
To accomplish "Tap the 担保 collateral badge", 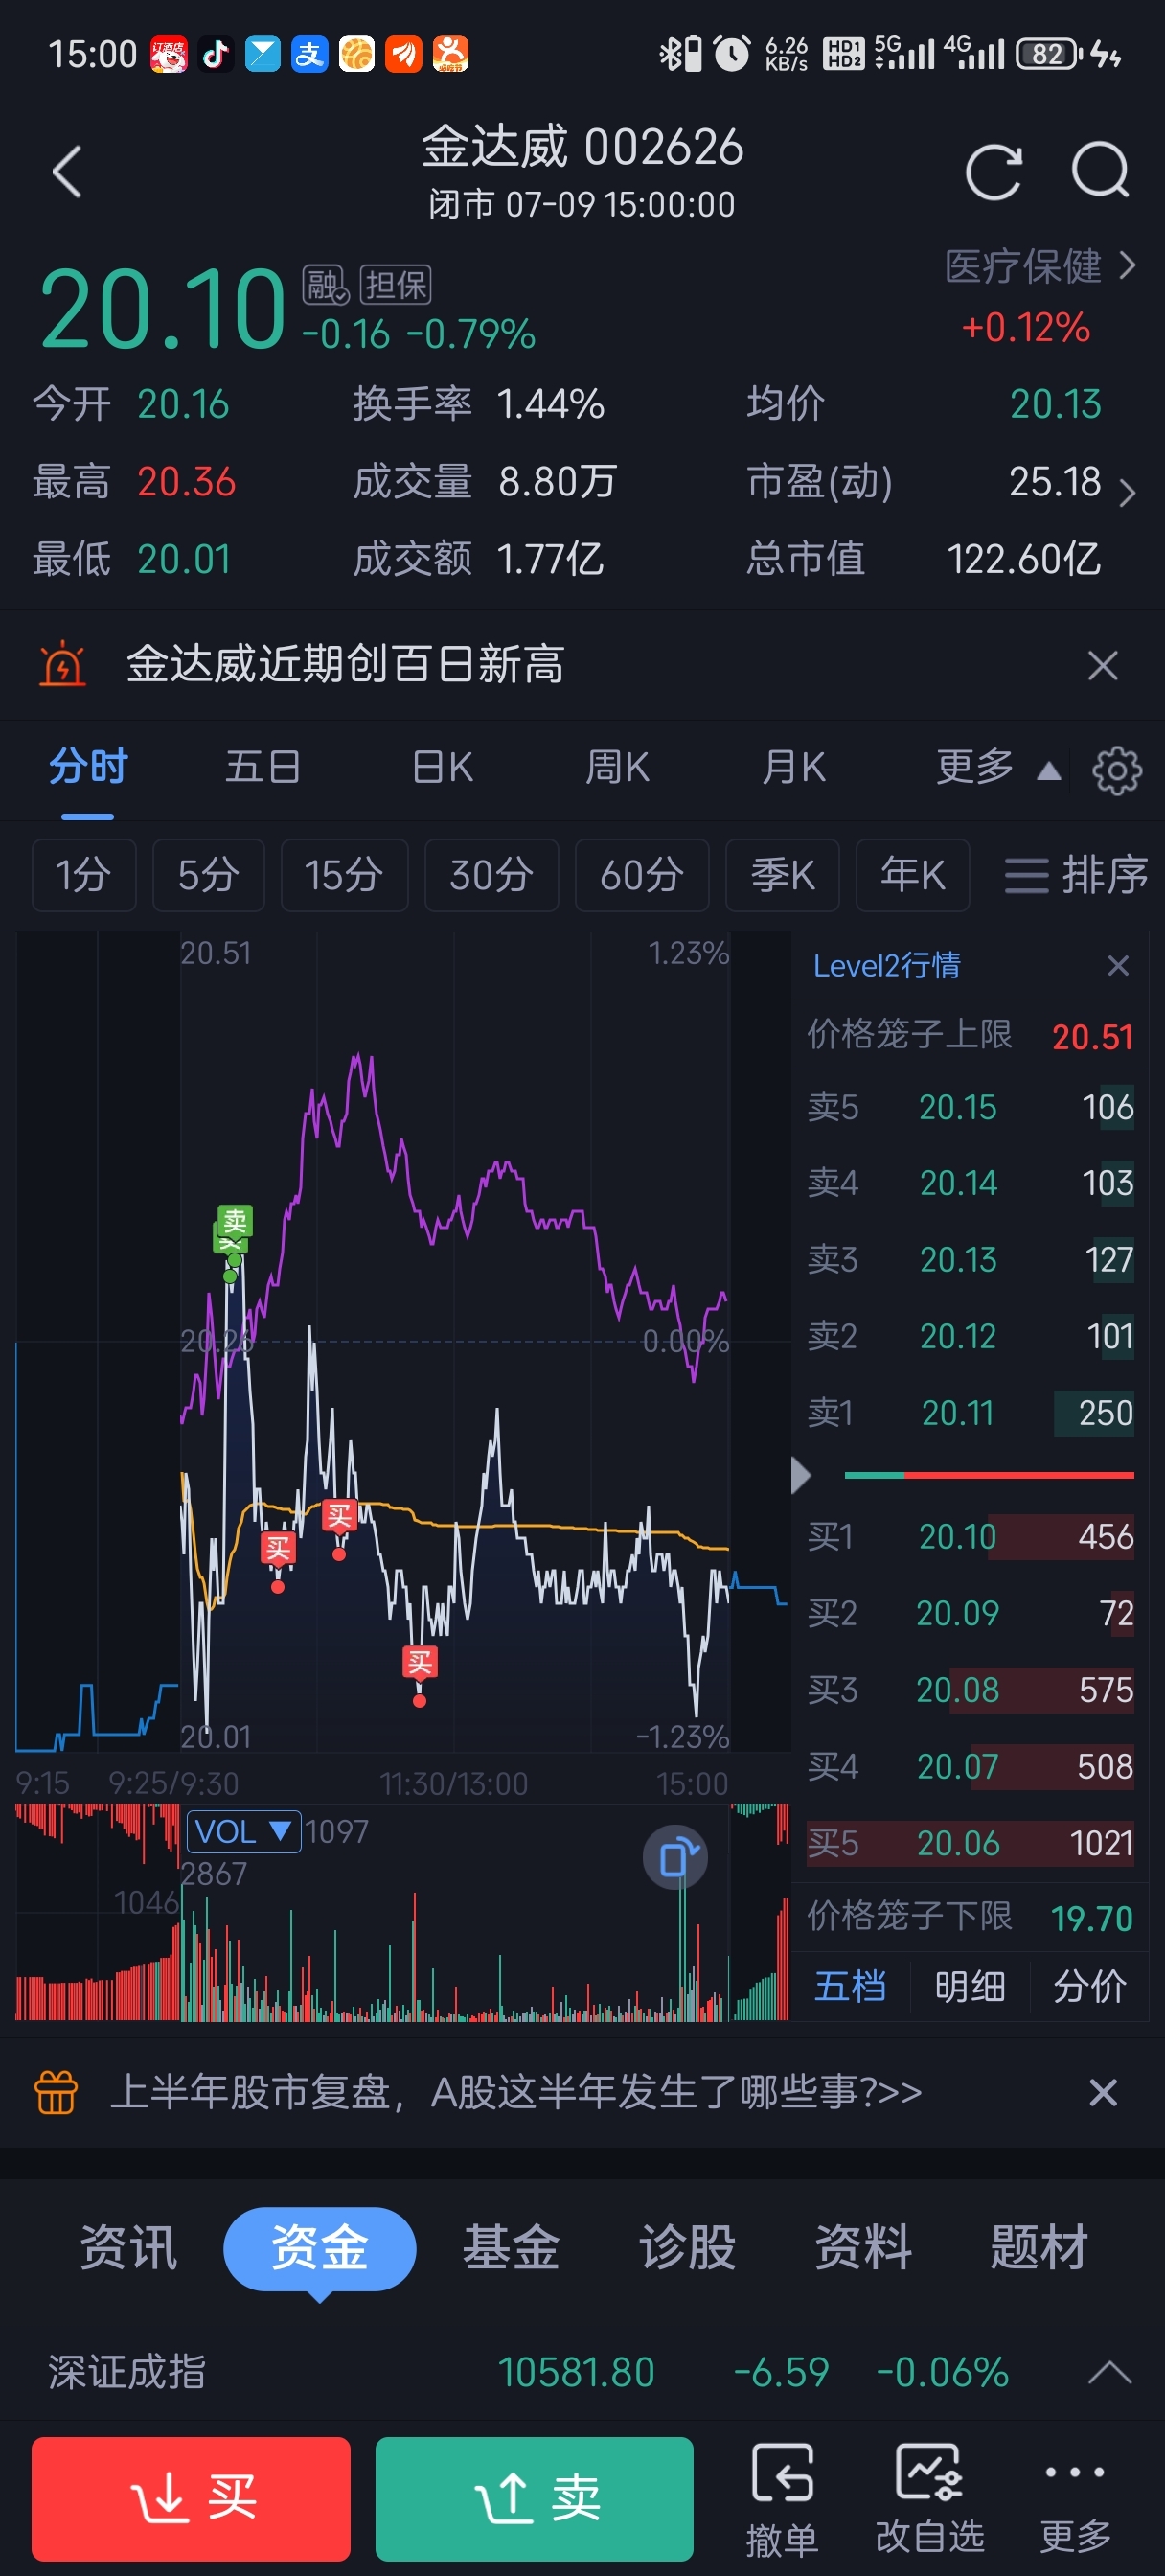I will click(396, 285).
